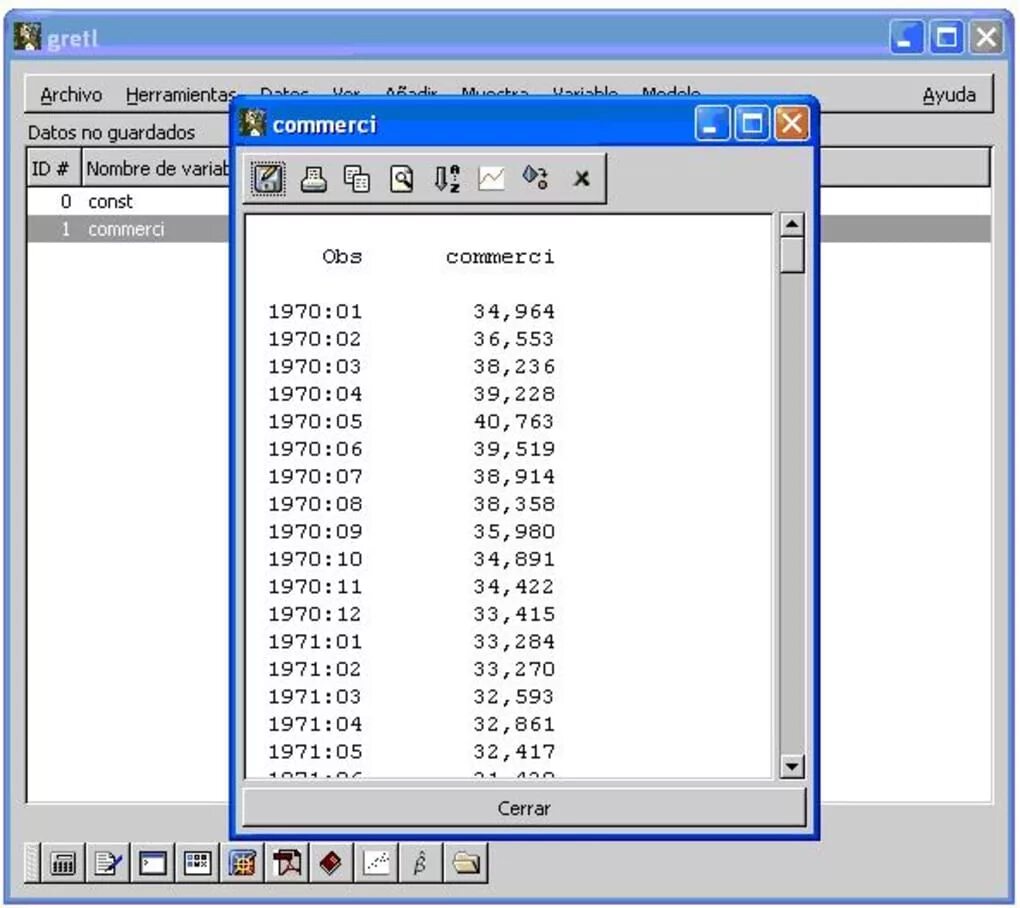Click the Save as icon in commerci toolbar
Viewport: 1020px width, 908px height.
(268, 178)
